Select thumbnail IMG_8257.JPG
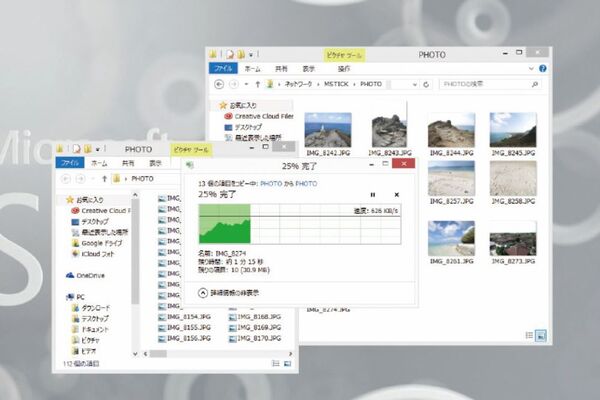Screen dimensions: 600x400 452,183
